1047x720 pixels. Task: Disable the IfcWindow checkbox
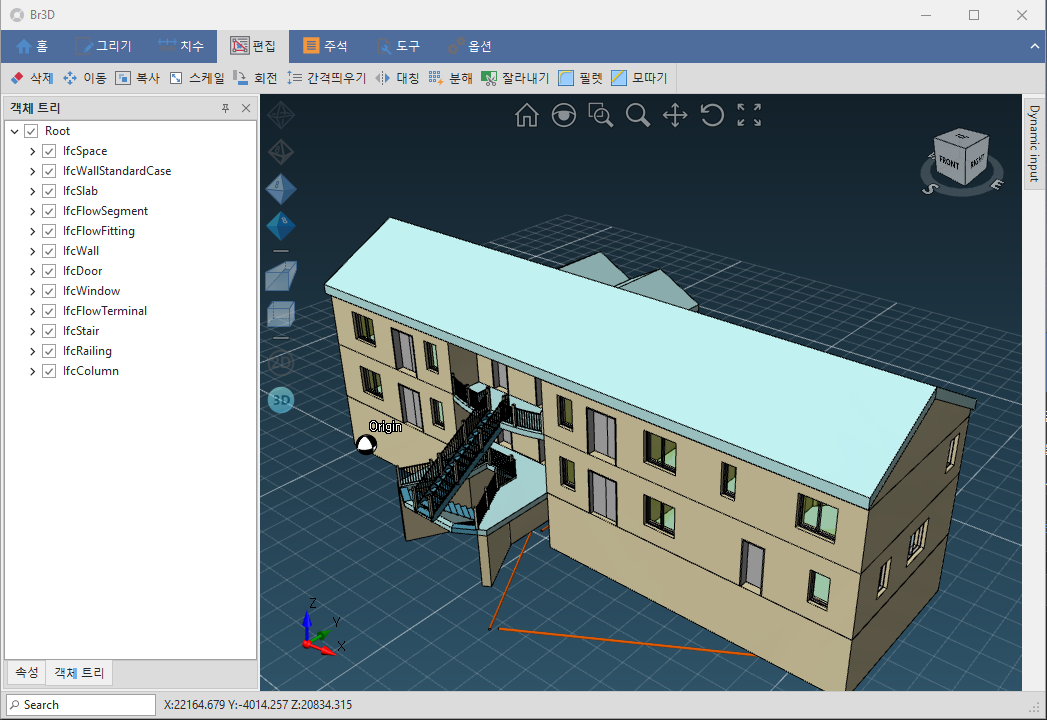coord(49,291)
